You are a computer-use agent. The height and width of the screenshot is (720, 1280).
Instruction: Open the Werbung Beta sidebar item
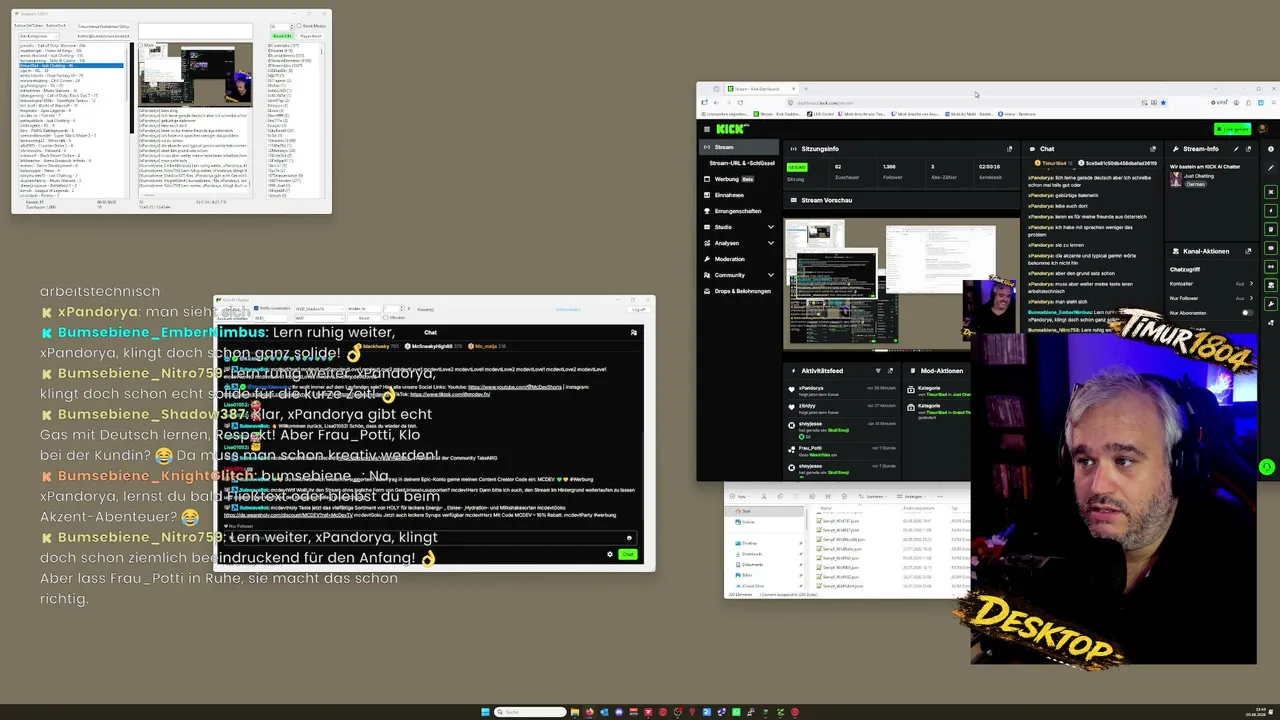[x=738, y=179]
